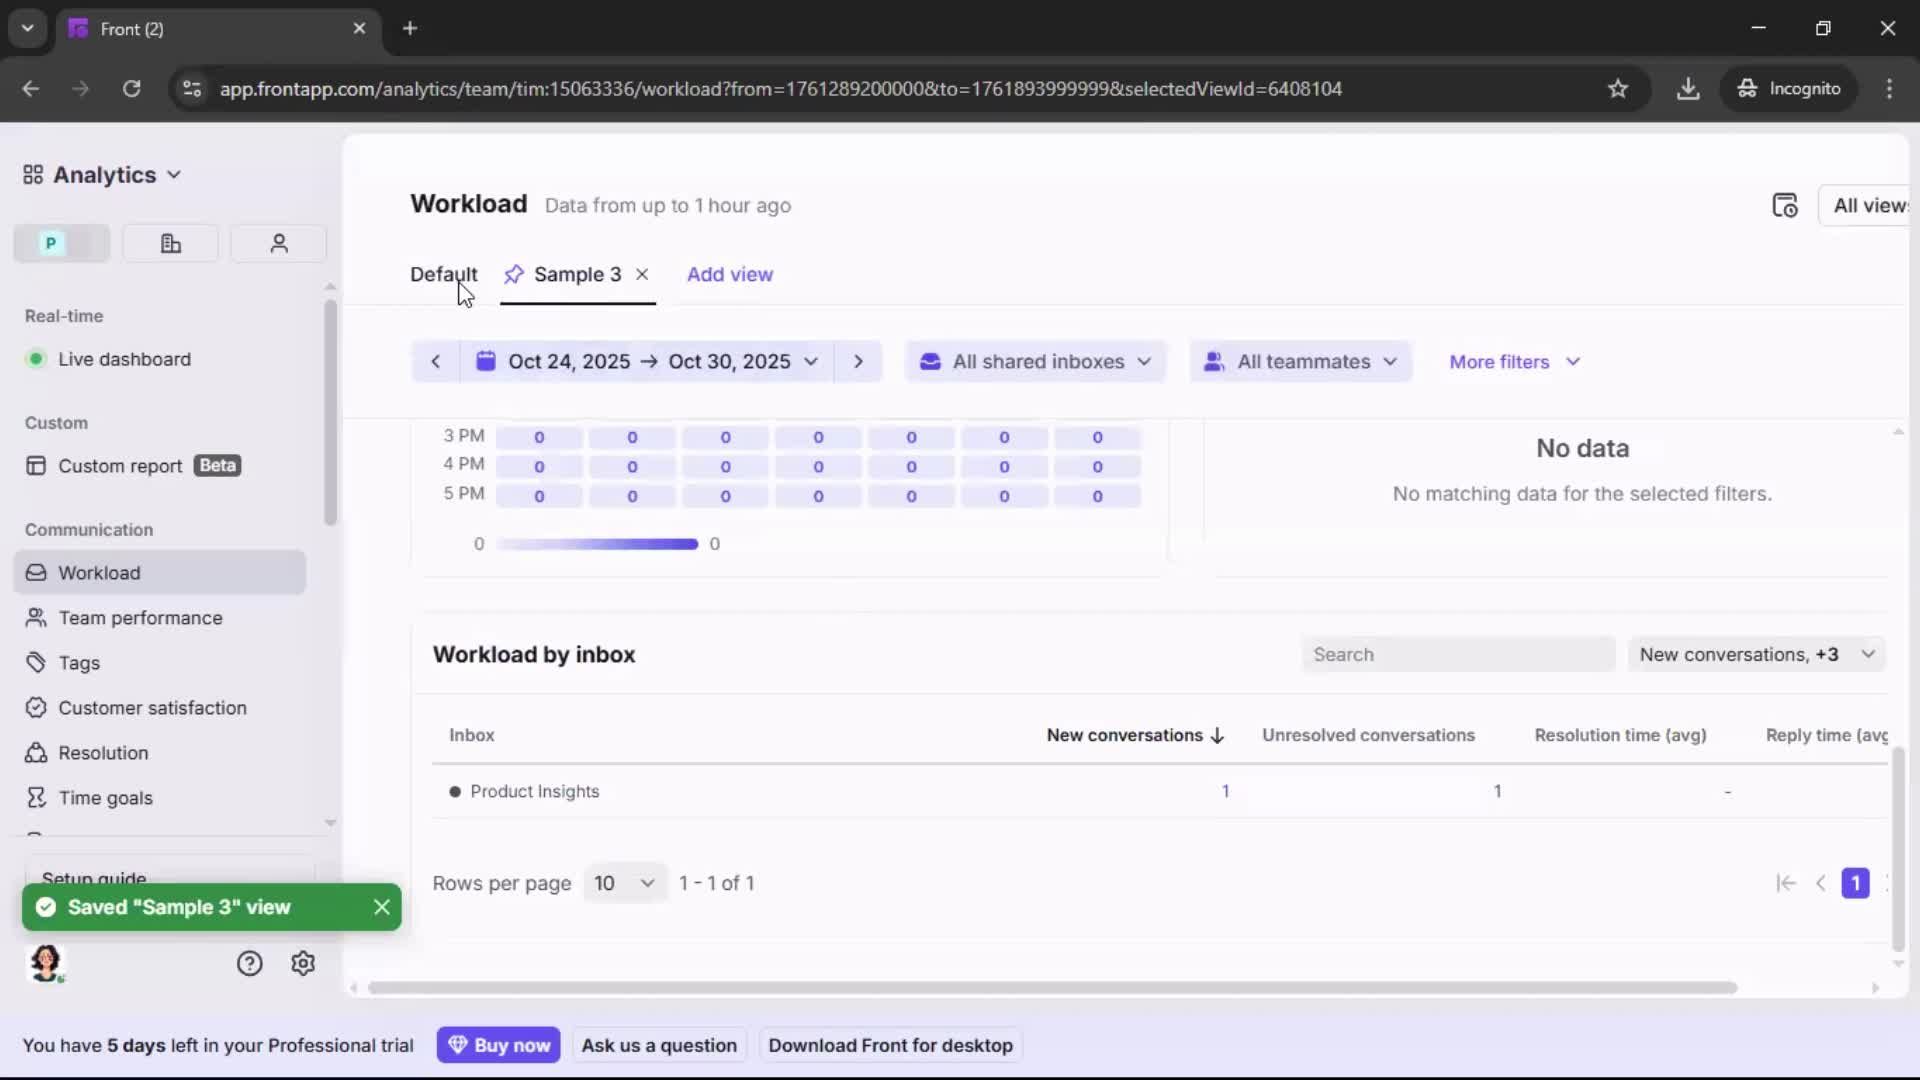The height and width of the screenshot is (1080, 1920).
Task: Dismiss the Saved Sample 3 view notification
Action: pos(382,907)
